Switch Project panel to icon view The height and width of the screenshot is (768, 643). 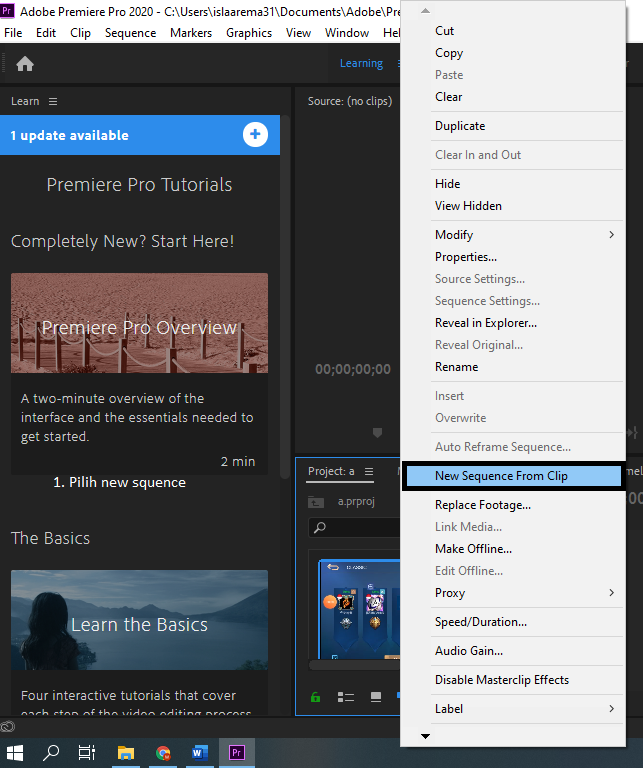coord(376,697)
